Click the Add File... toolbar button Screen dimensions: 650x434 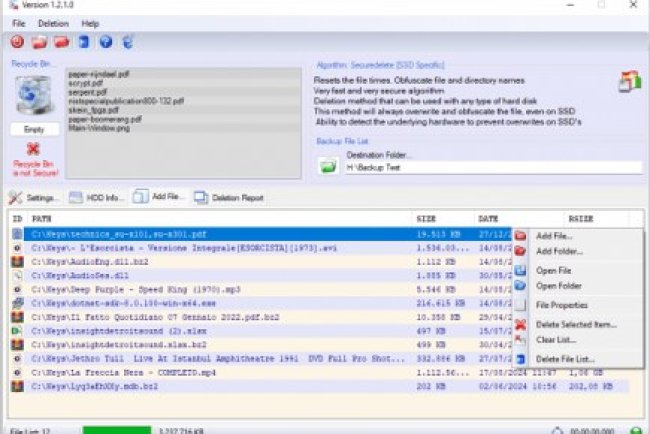coord(159,196)
